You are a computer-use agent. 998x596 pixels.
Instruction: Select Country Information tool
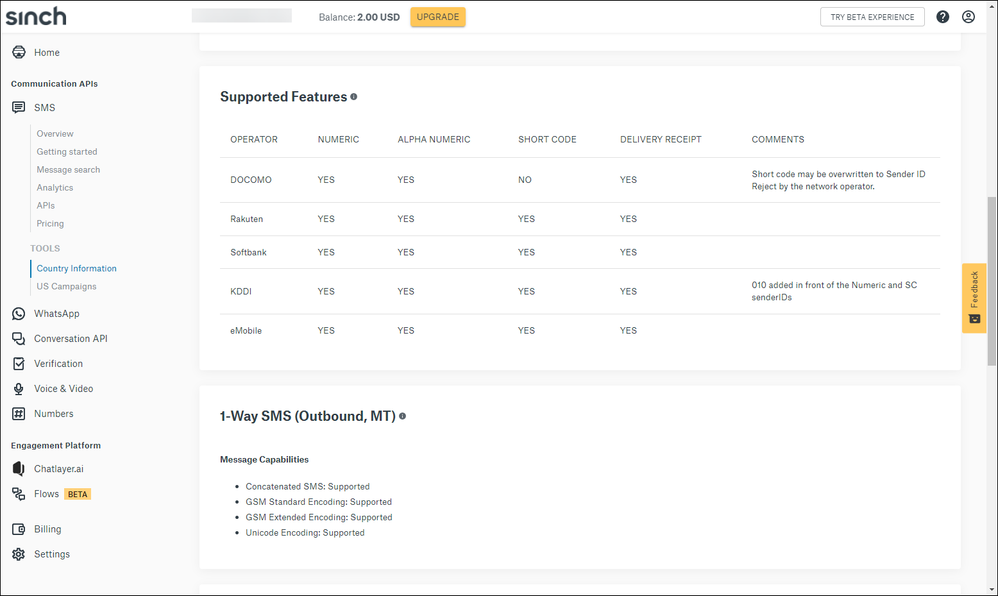(76, 268)
